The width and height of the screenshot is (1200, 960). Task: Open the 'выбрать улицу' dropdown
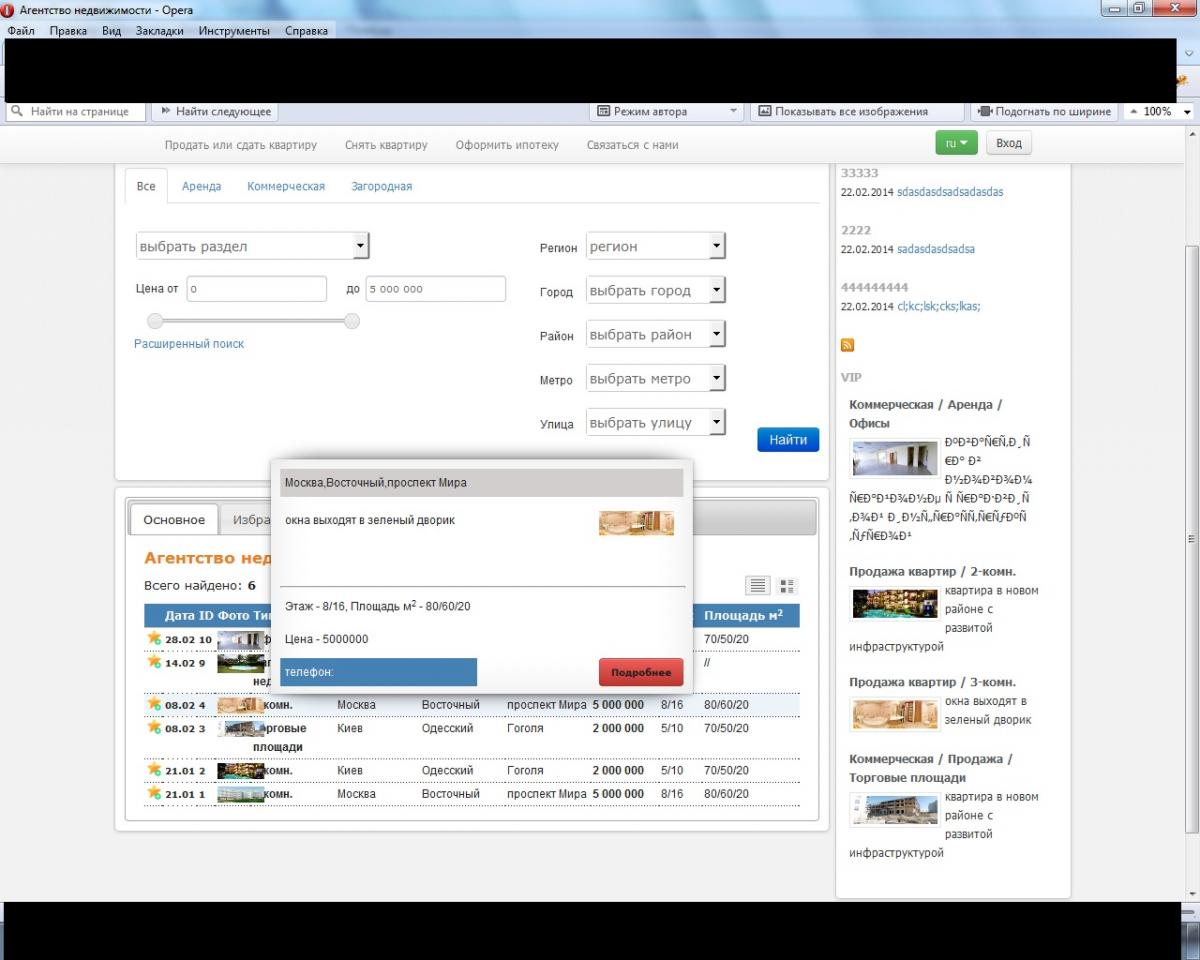655,422
